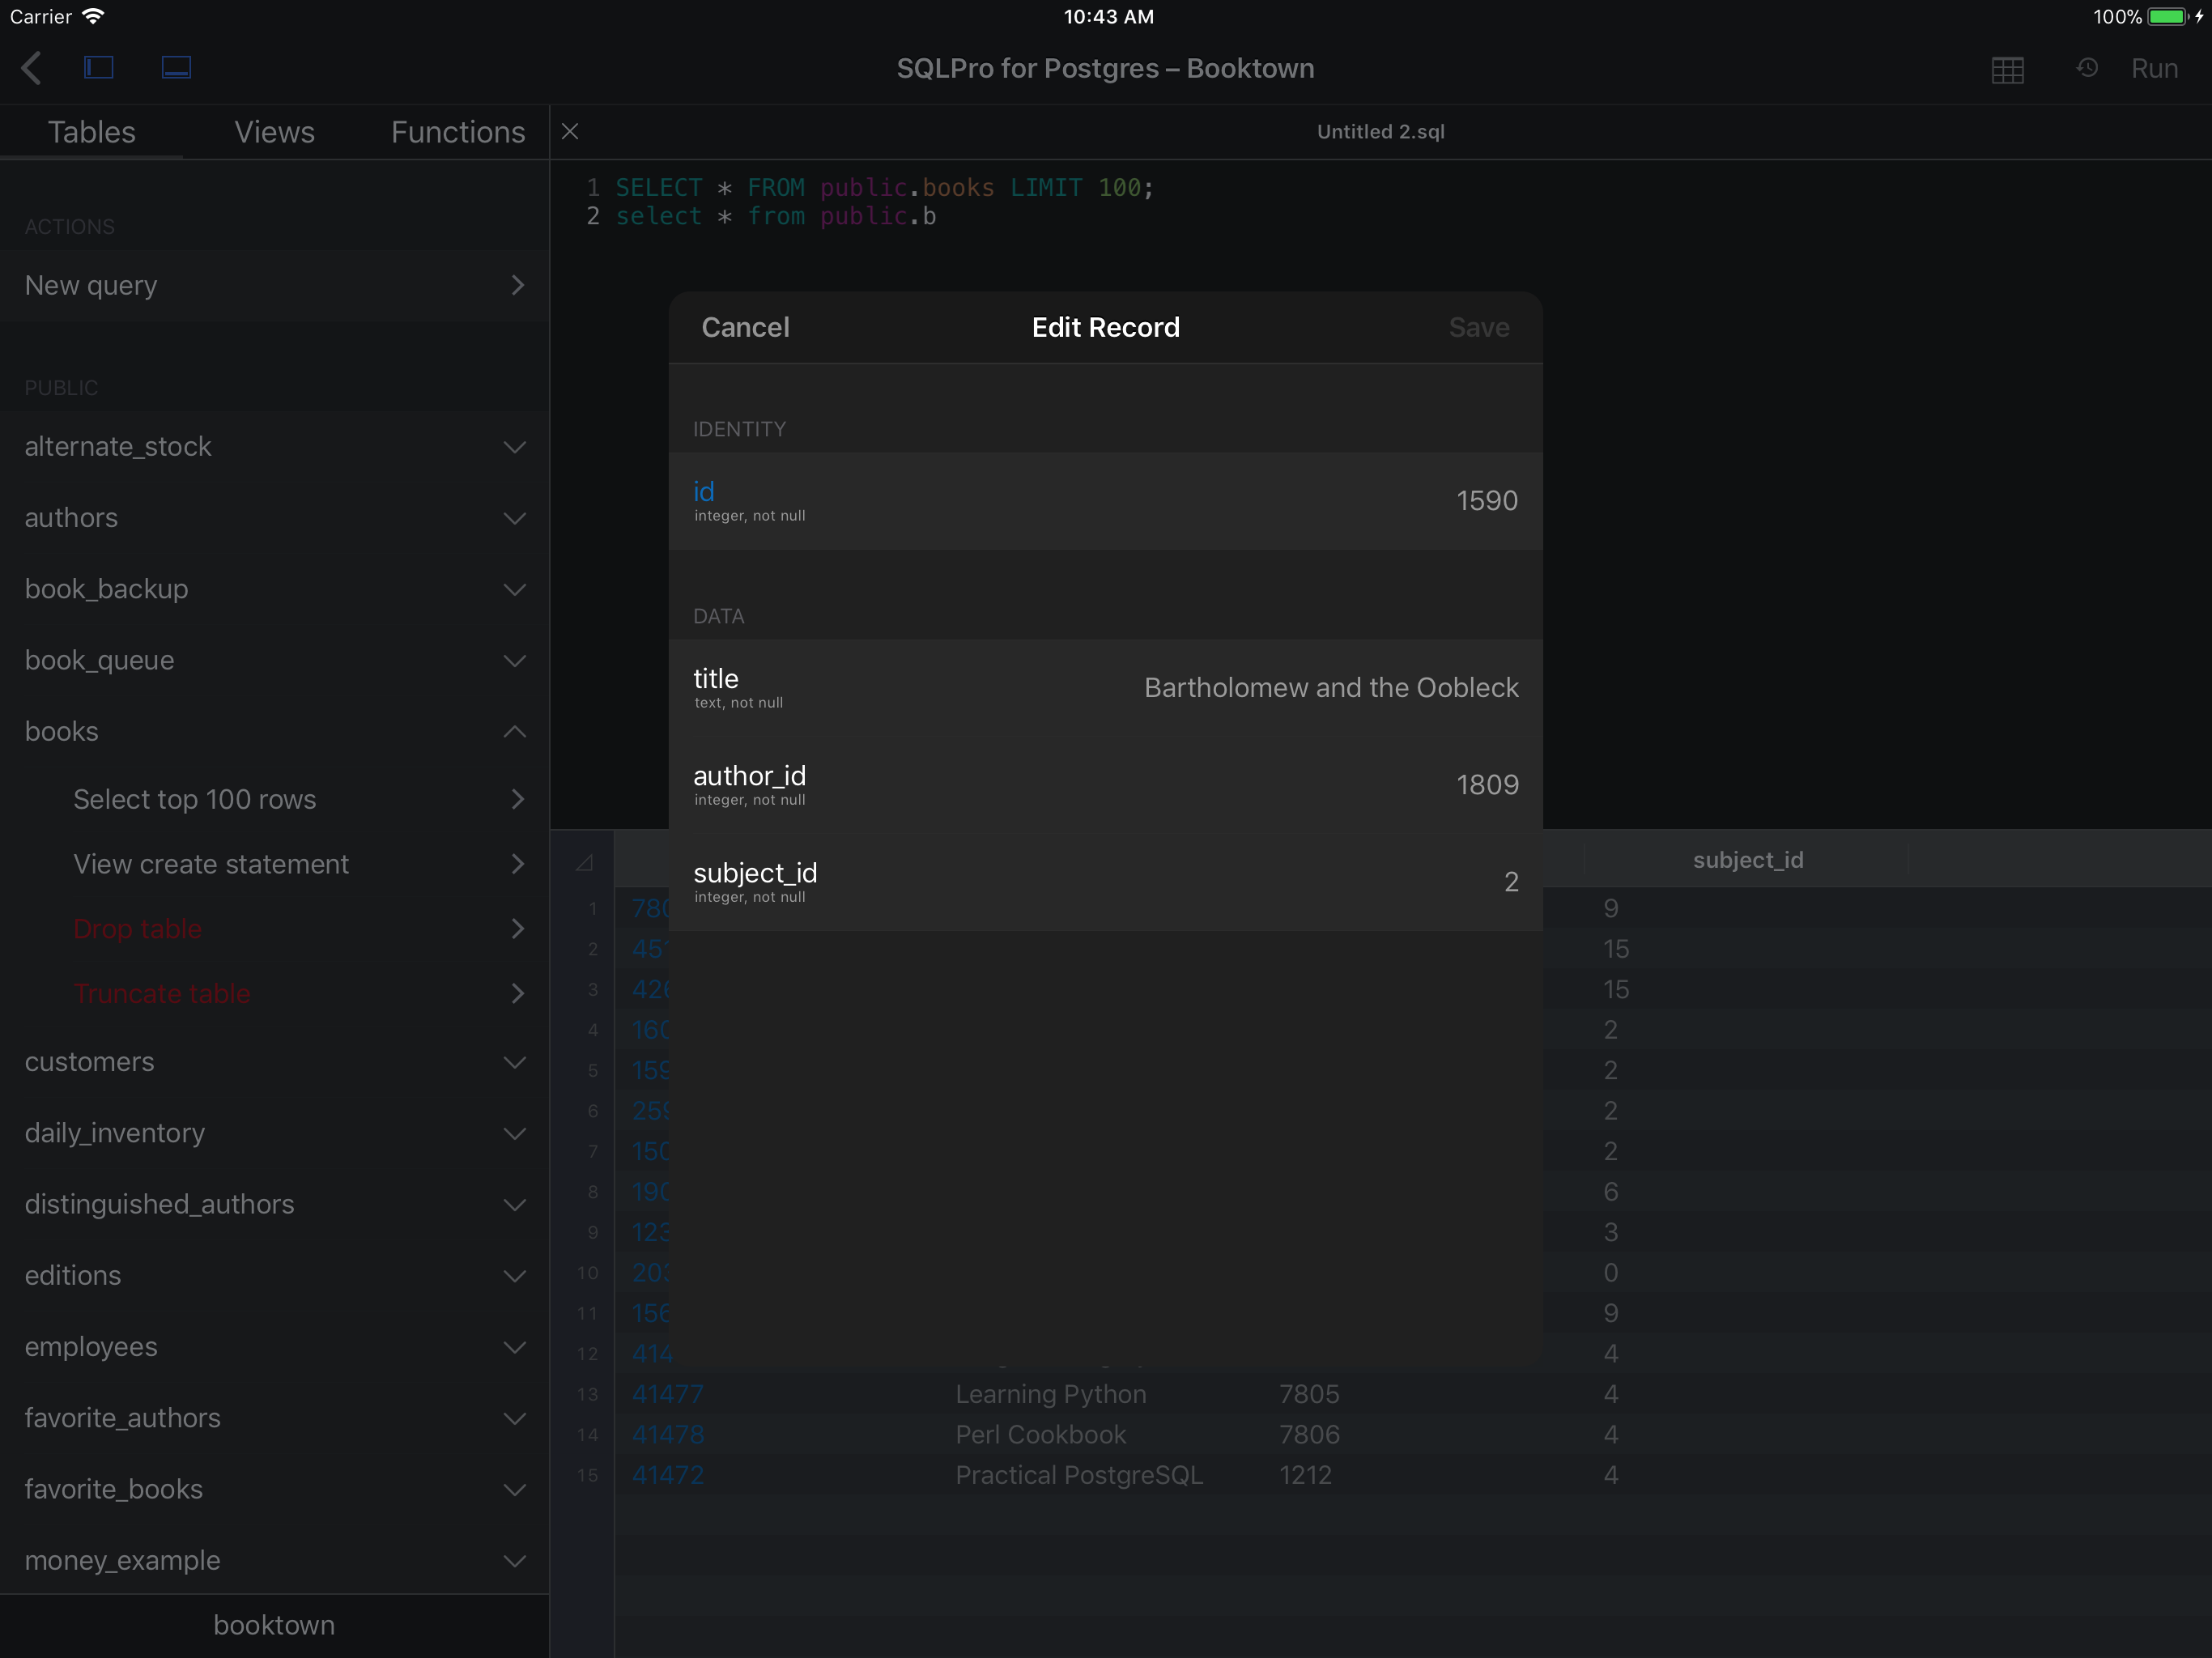Click the result grid corner triangle icon
2212x1658 pixels.
coord(585,862)
